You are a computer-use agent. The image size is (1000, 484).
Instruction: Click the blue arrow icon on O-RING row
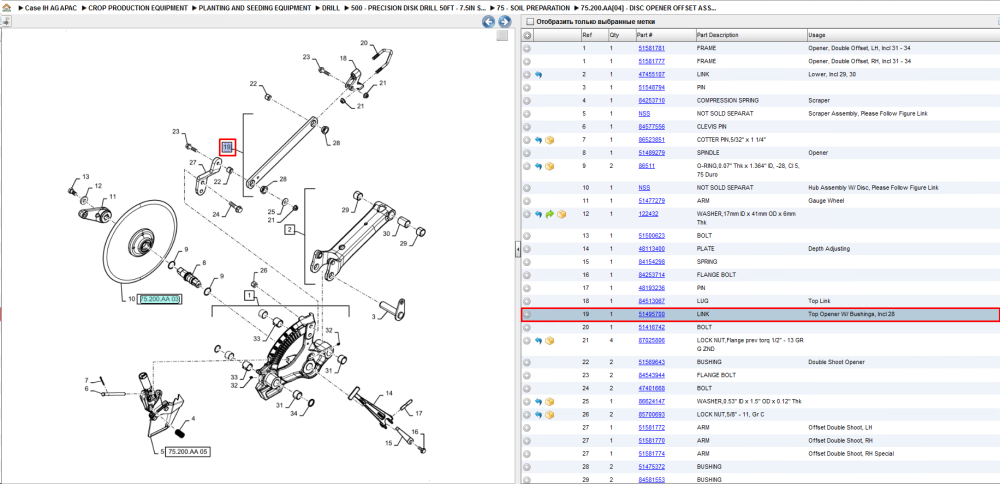point(538,166)
